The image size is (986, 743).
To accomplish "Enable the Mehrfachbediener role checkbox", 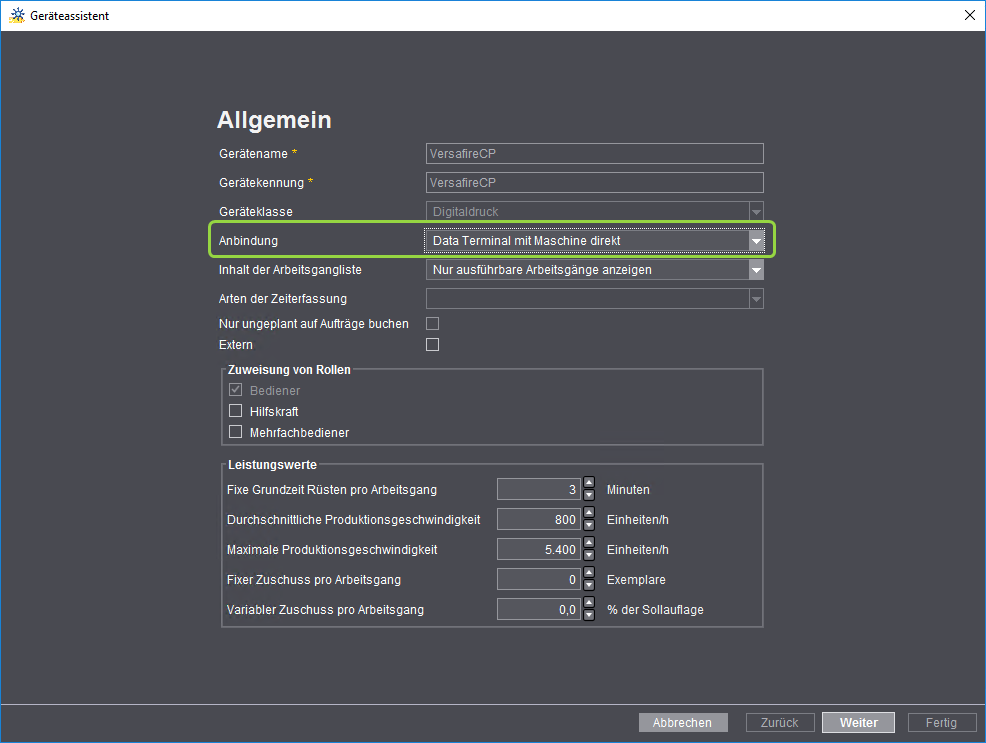I will (235, 432).
